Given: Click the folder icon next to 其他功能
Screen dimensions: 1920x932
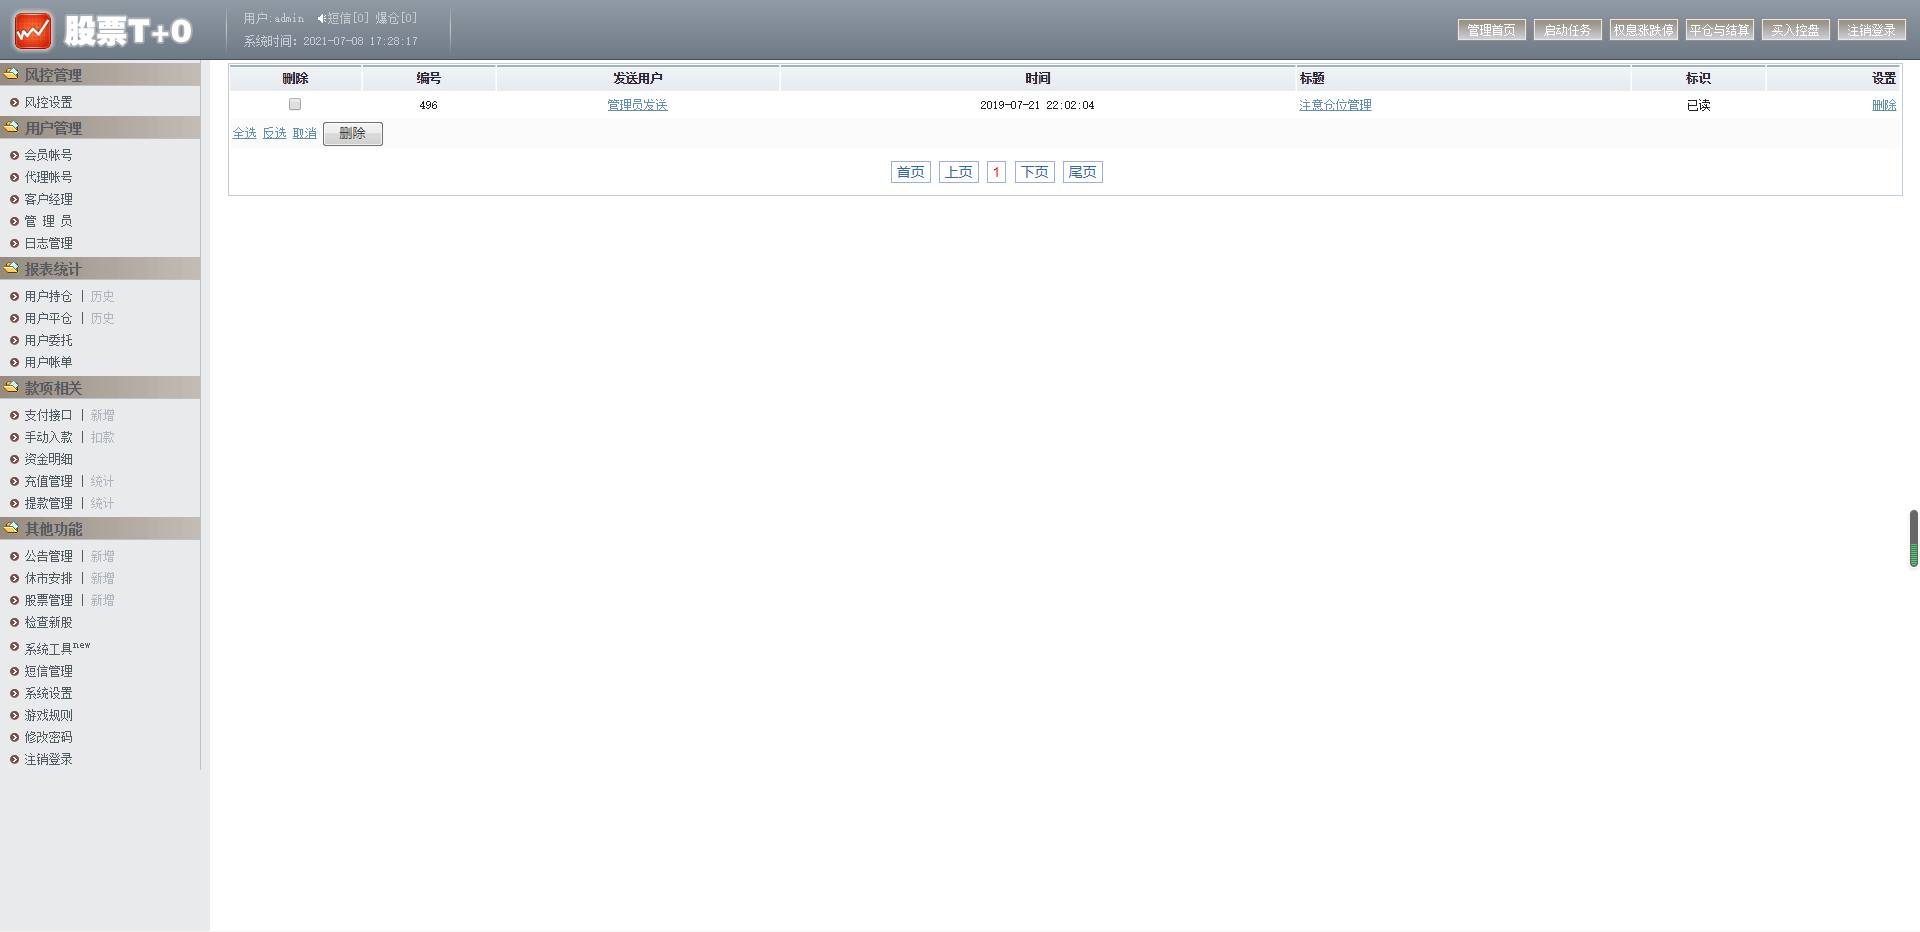Looking at the screenshot, I should 11,528.
